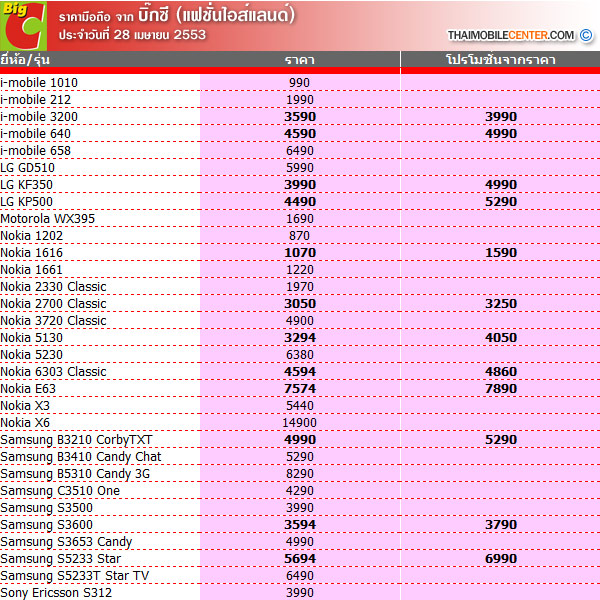The height and width of the screenshot is (600, 600).
Task: Select the Nokia X6 model name
Action: click(x=25, y=422)
